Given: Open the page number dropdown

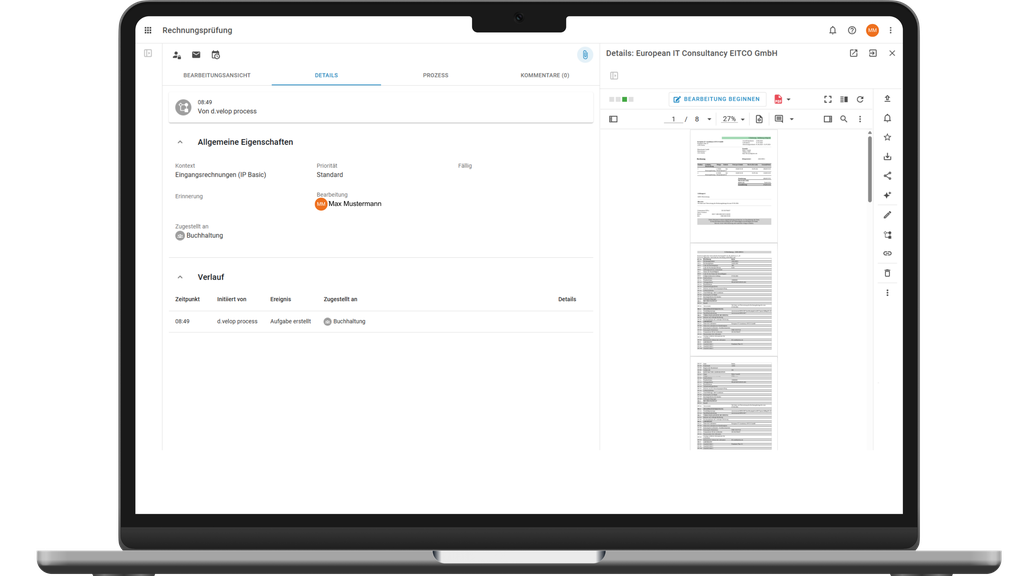Looking at the screenshot, I should pyautogui.click(x=709, y=120).
